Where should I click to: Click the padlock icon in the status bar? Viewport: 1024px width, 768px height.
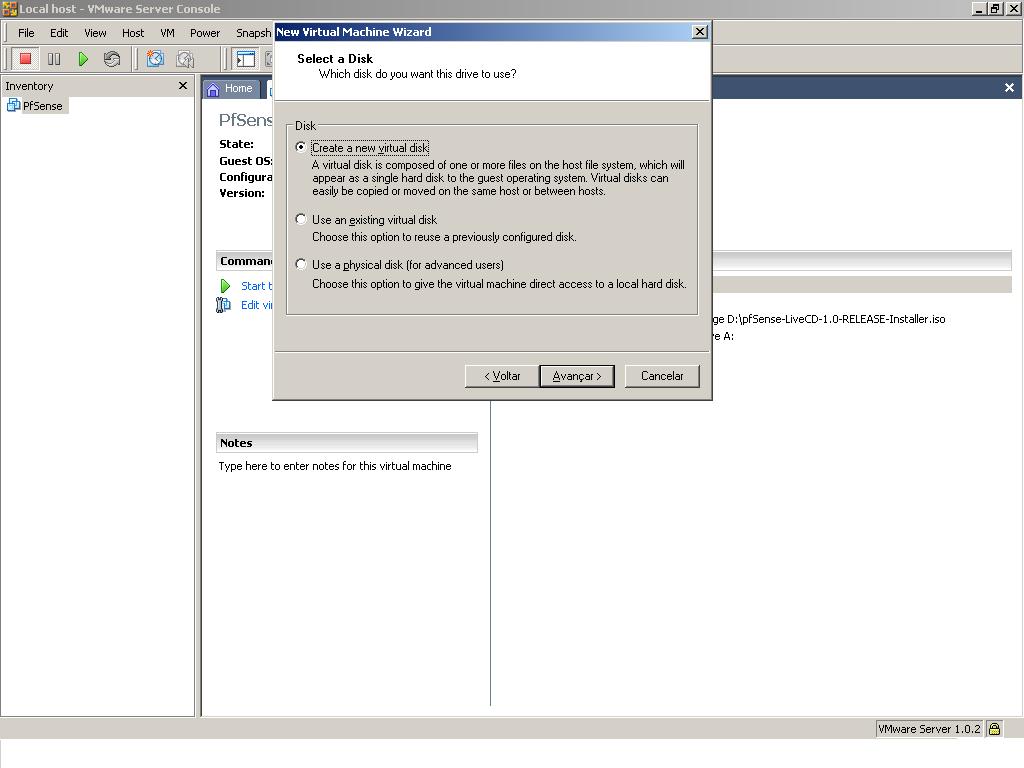tap(994, 729)
